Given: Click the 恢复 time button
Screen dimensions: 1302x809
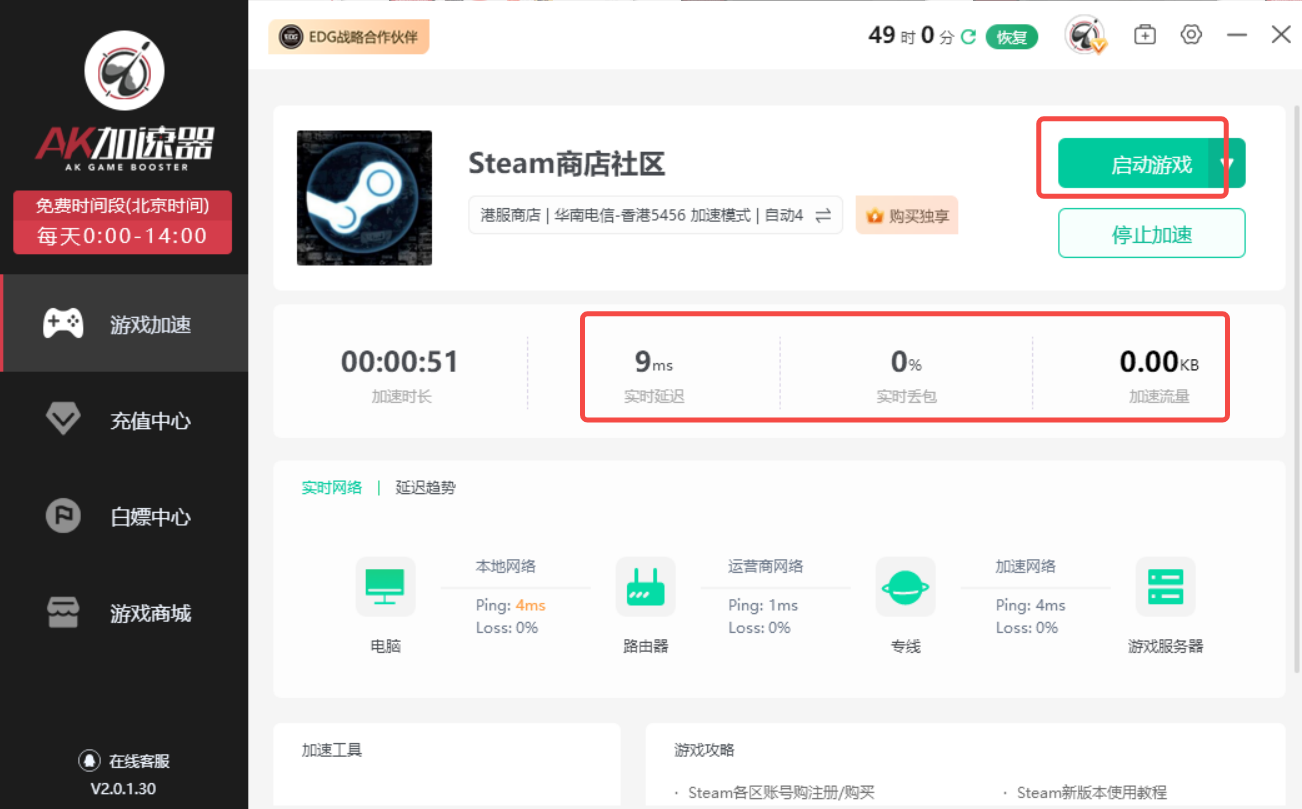Looking at the screenshot, I should point(1011,37).
